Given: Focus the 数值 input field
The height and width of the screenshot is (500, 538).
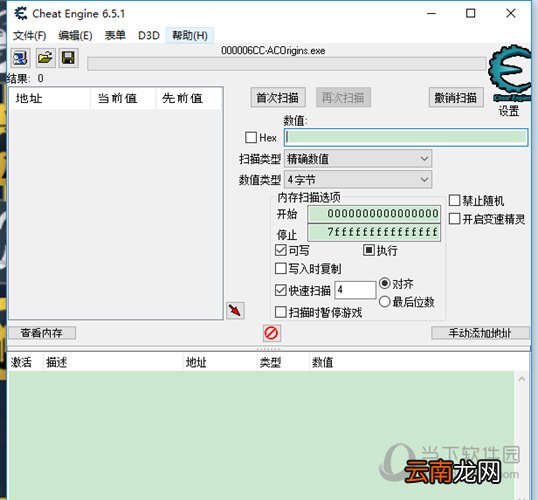Looking at the screenshot, I should (406, 137).
